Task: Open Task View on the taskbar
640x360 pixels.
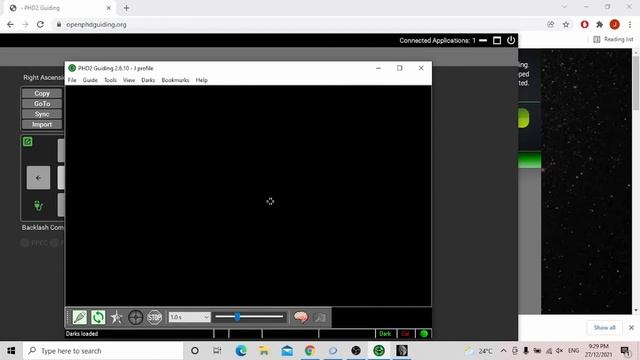Action: pyautogui.click(x=217, y=351)
